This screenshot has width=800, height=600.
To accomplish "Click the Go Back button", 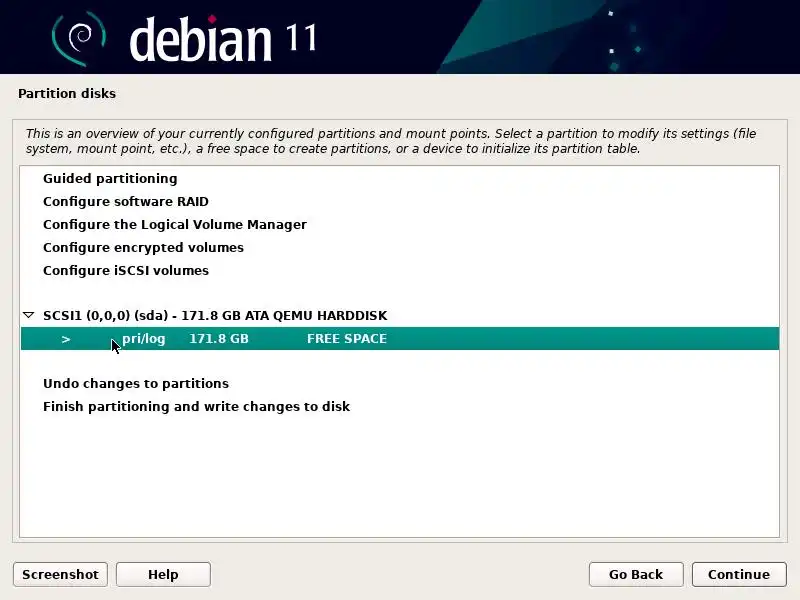I will click(x=636, y=574).
